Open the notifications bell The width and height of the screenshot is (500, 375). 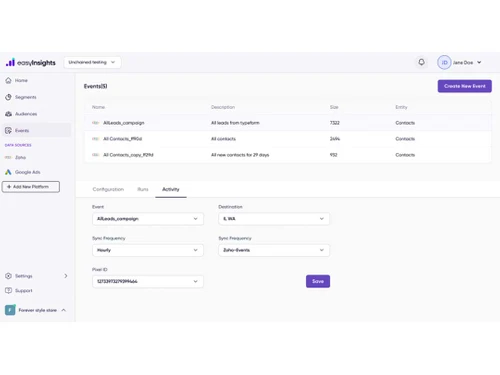point(421,62)
